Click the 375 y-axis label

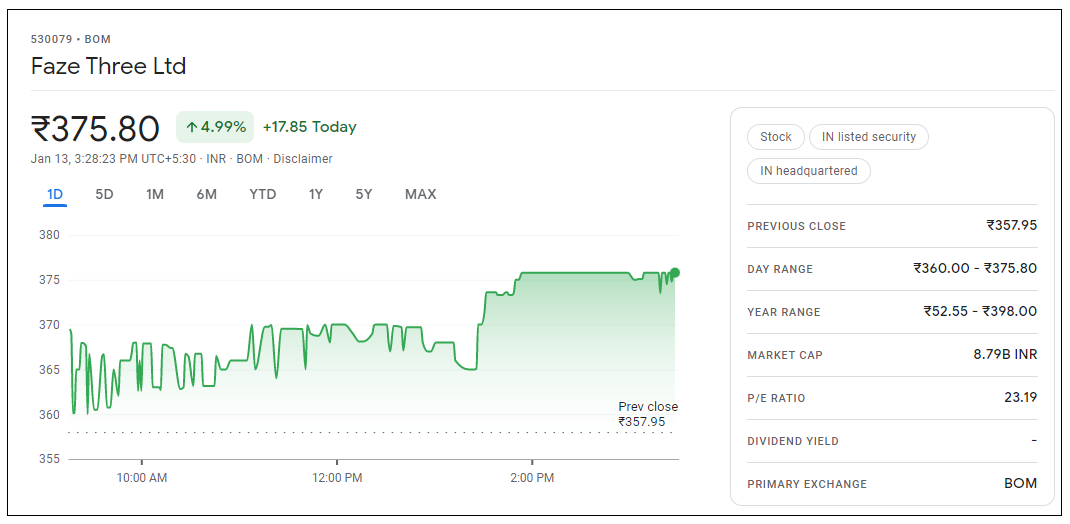51,280
